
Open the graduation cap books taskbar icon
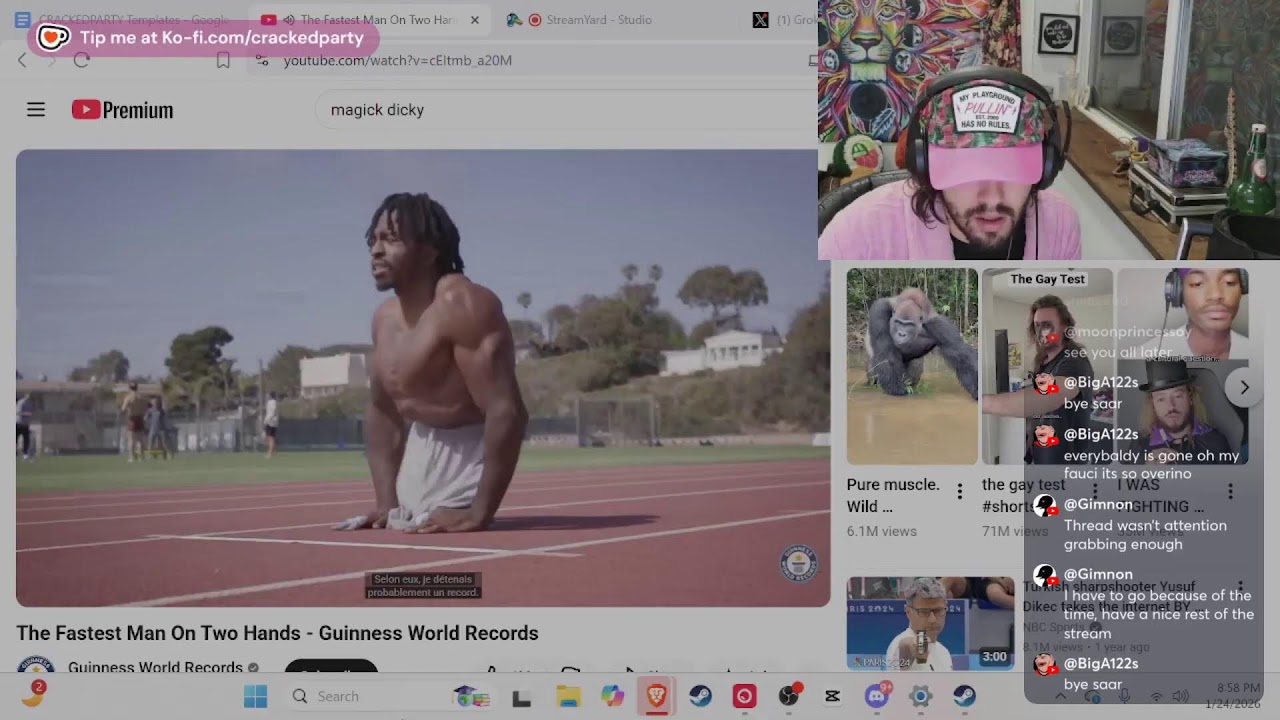pyautogui.click(x=472, y=696)
